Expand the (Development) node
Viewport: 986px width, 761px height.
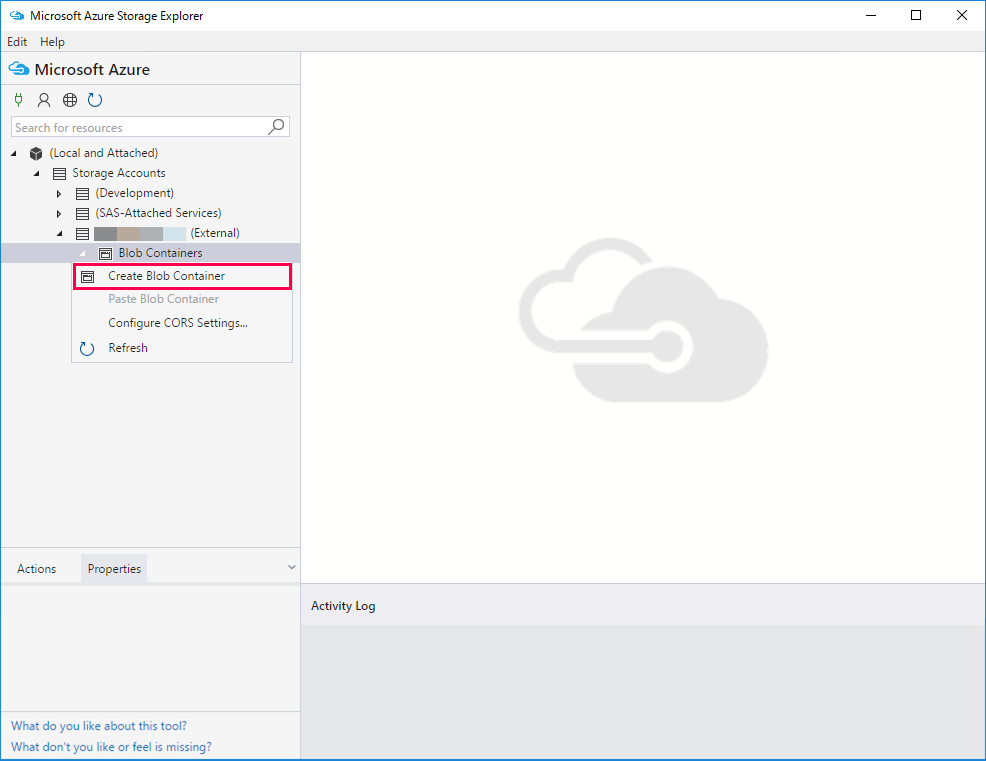point(58,194)
